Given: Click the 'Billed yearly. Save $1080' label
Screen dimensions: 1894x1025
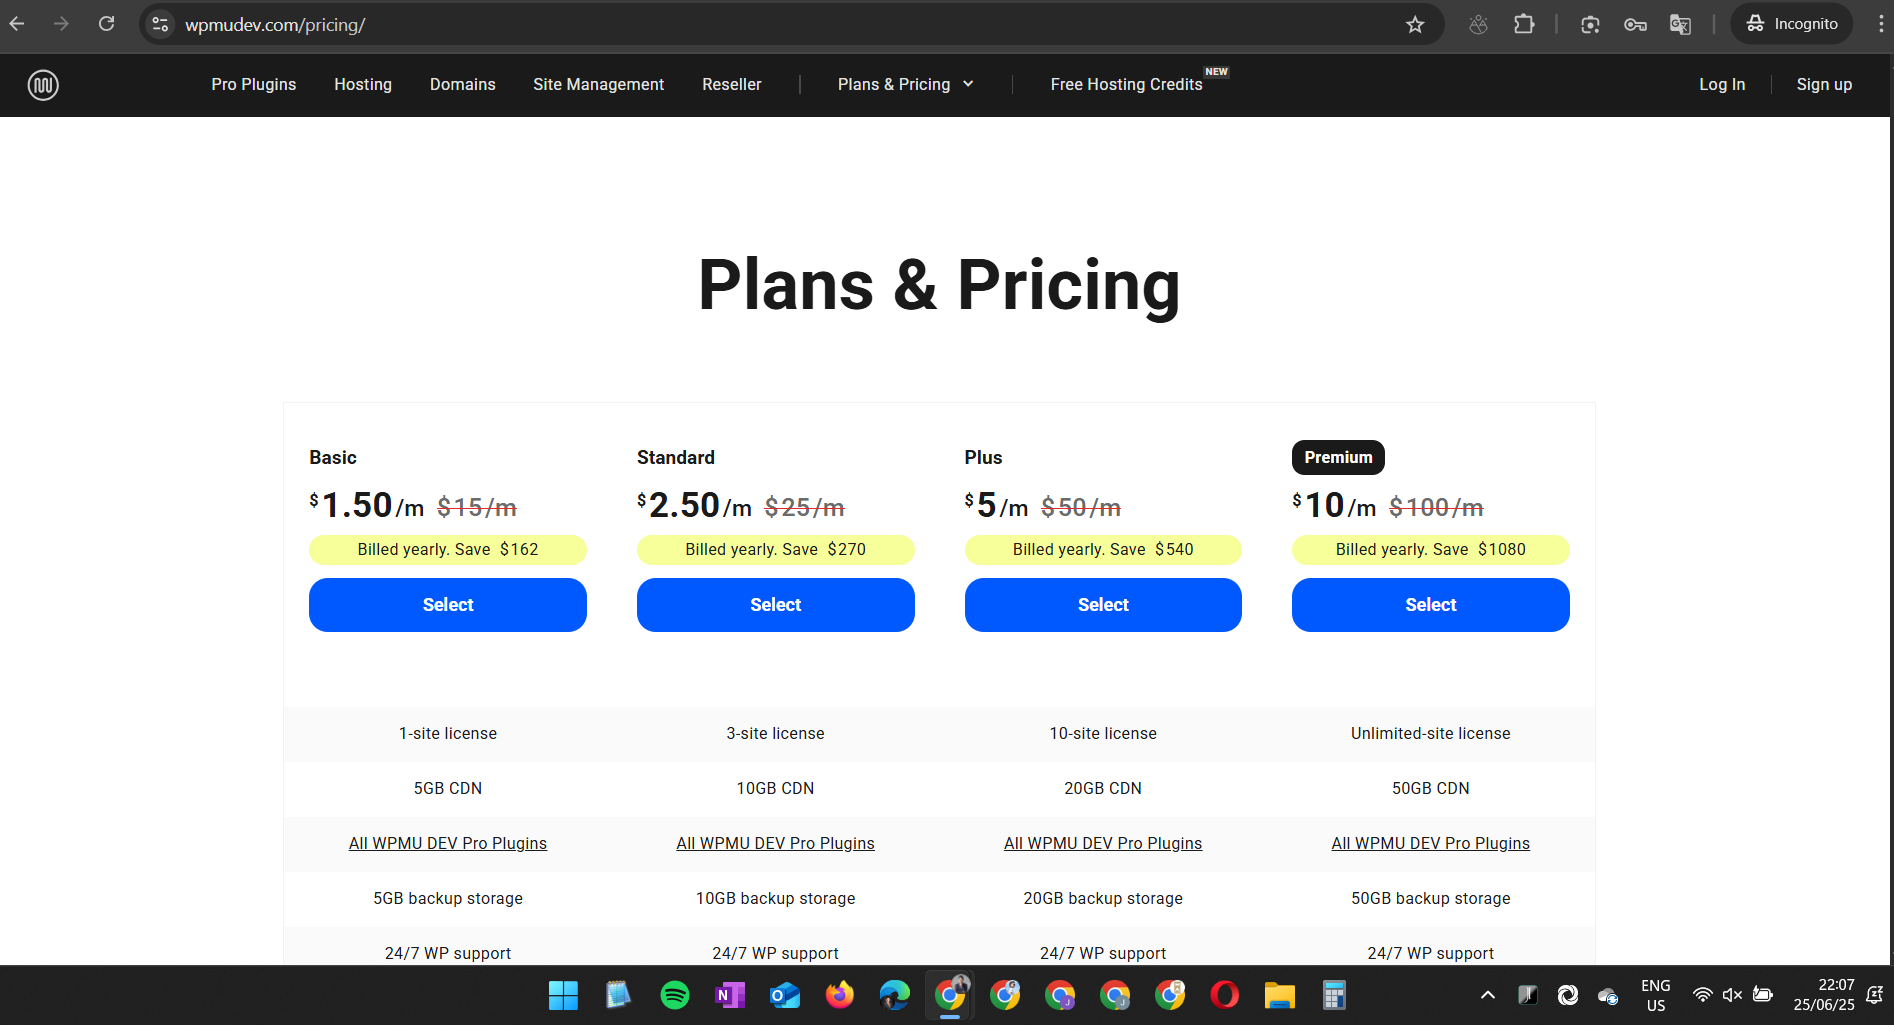Looking at the screenshot, I should [x=1431, y=550].
